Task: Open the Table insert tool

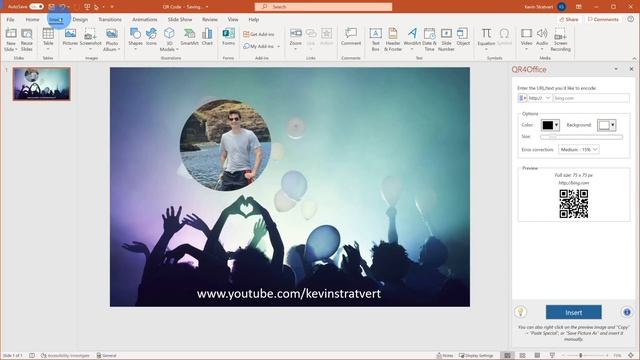Action: (48, 39)
